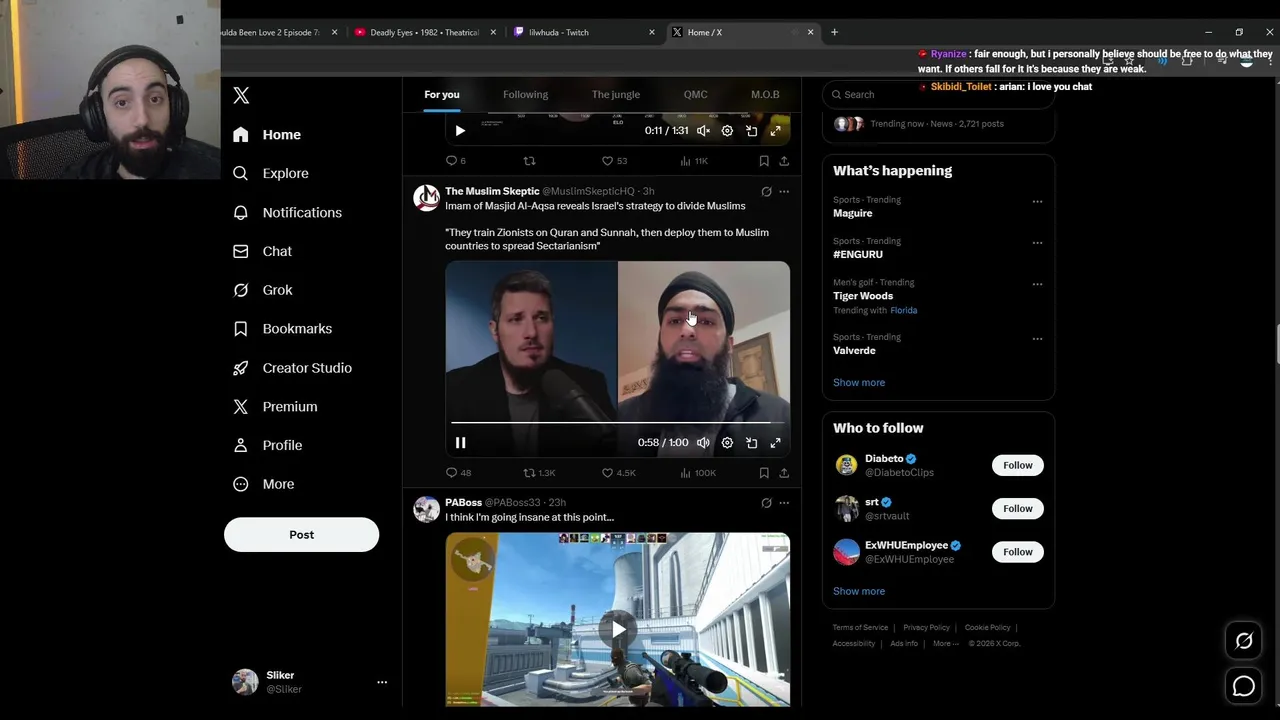Viewport: 1280px width, 720px height.
Task: Open Explore in the sidebar
Action: tap(271, 173)
